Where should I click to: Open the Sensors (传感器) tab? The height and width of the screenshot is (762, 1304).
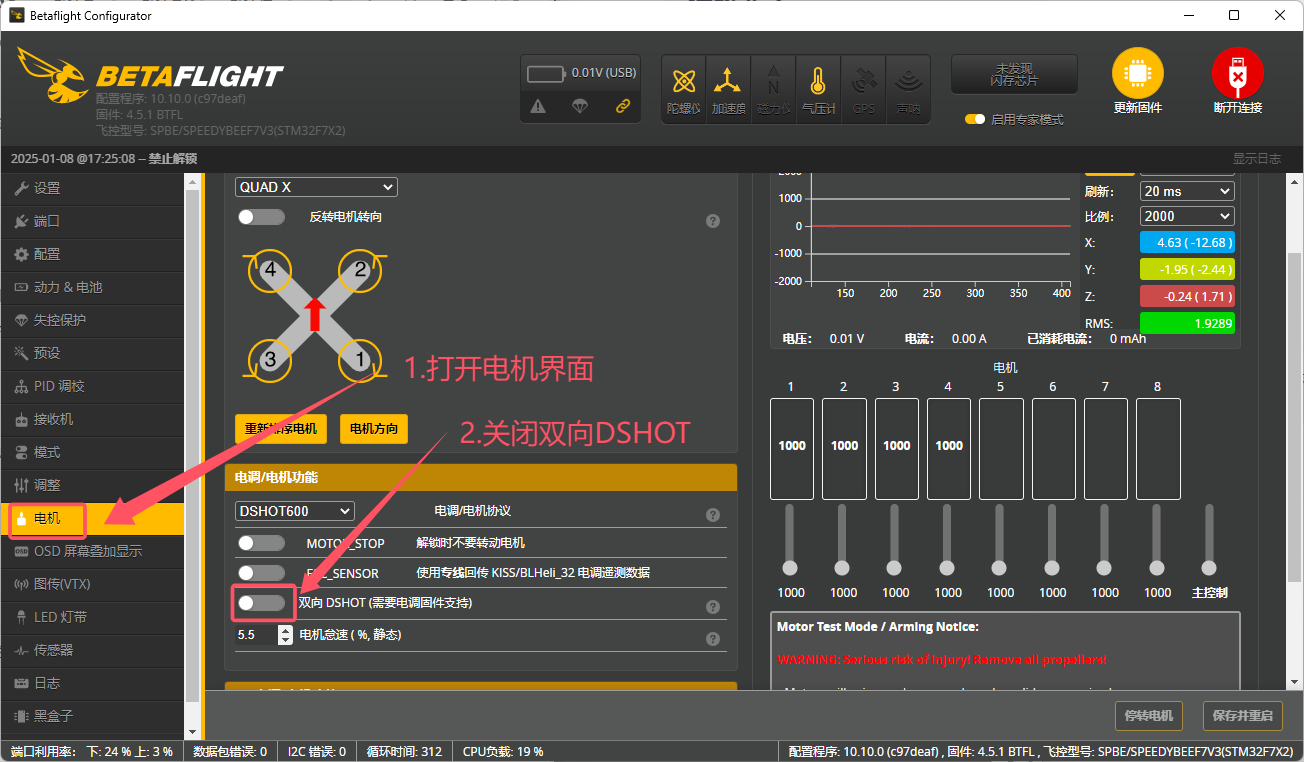point(92,650)
